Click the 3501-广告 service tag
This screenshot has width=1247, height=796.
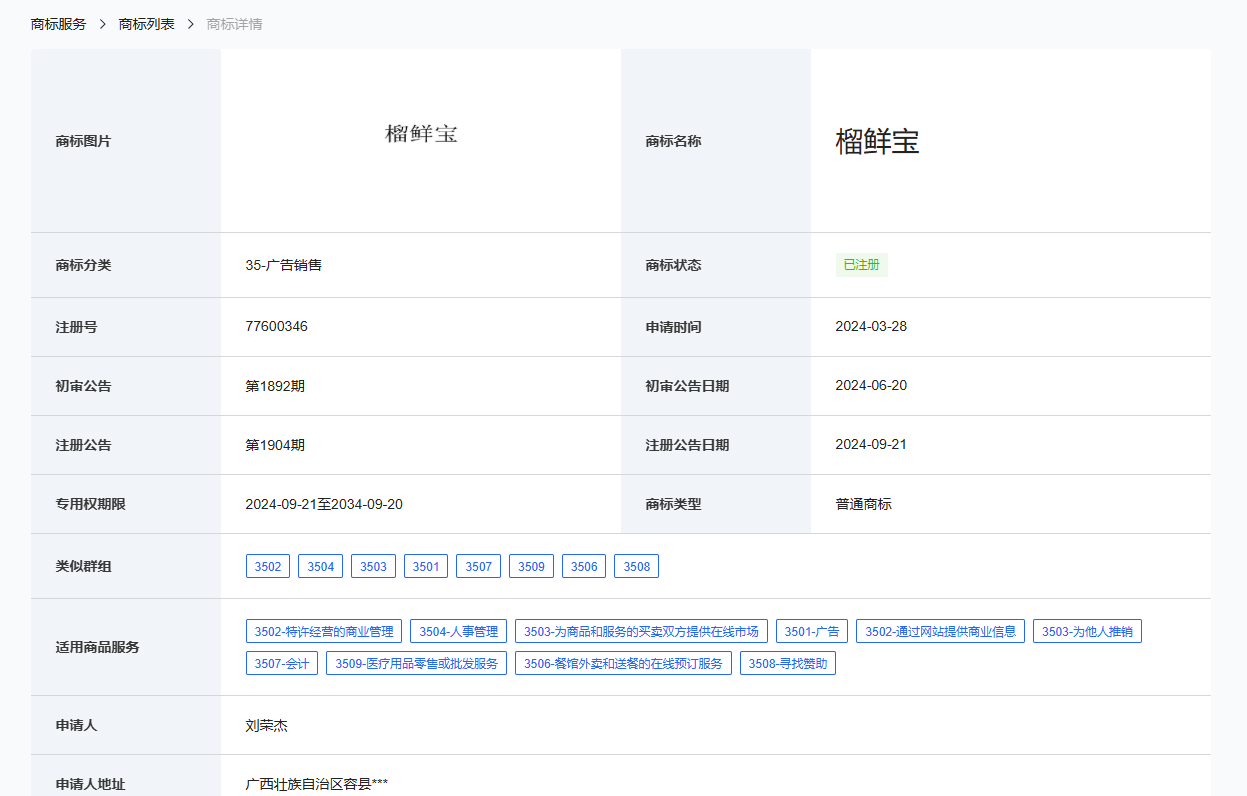point(812,631)
